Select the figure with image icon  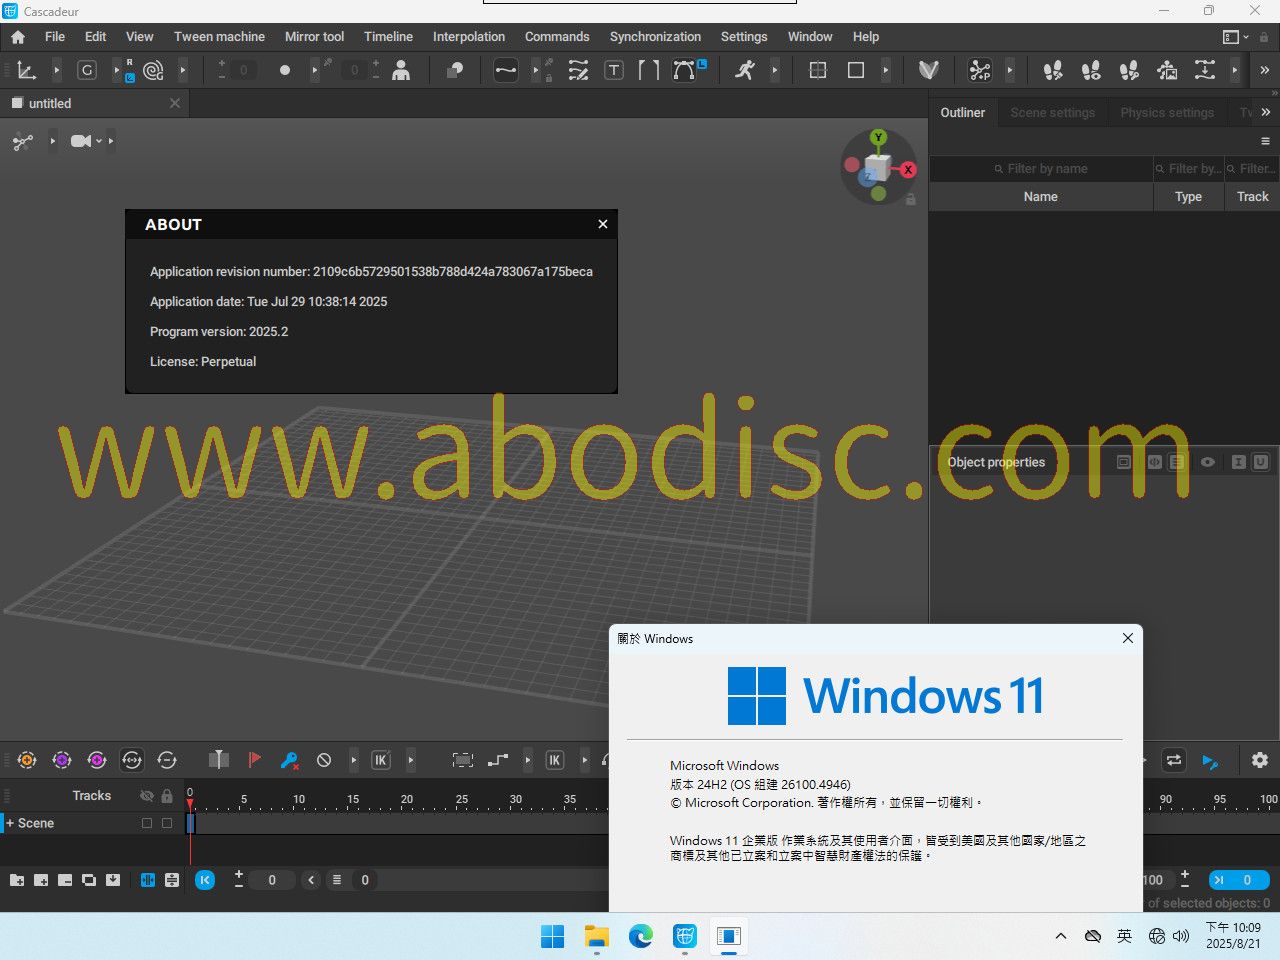[1167, 70]
